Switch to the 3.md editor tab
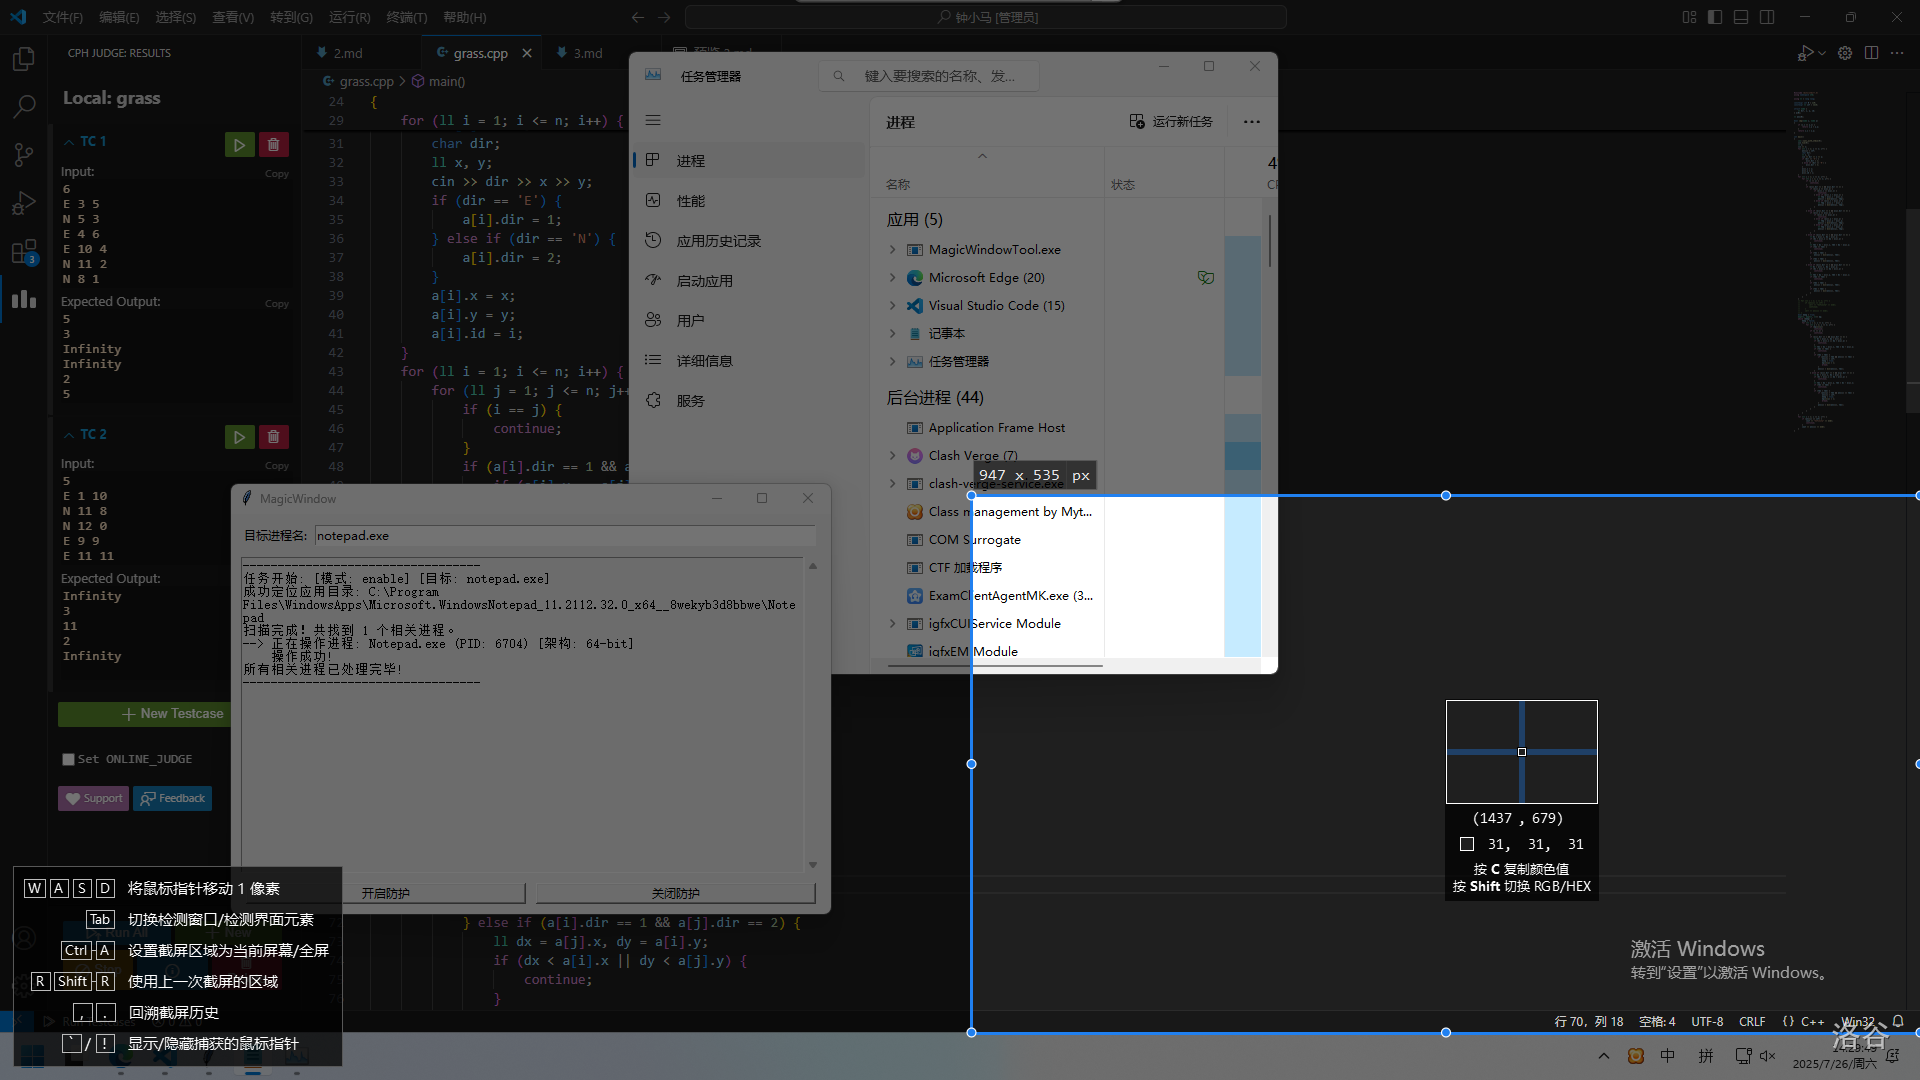 tap(586, 53)
